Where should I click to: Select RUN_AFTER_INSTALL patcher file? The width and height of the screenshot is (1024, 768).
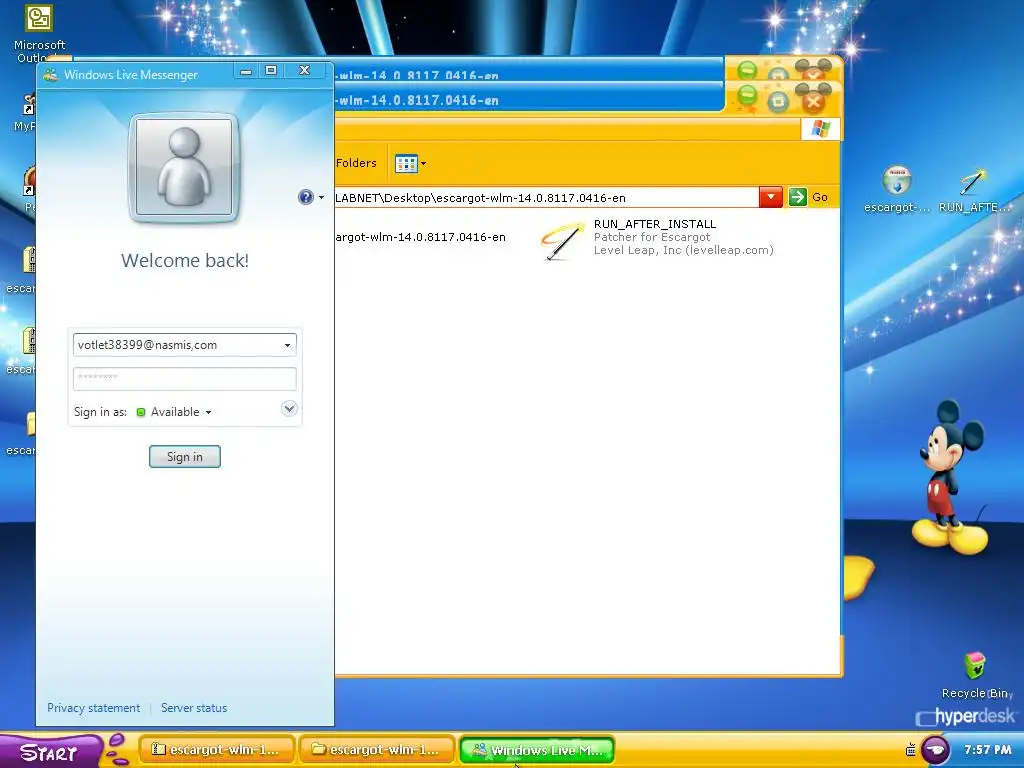[657, 238]
